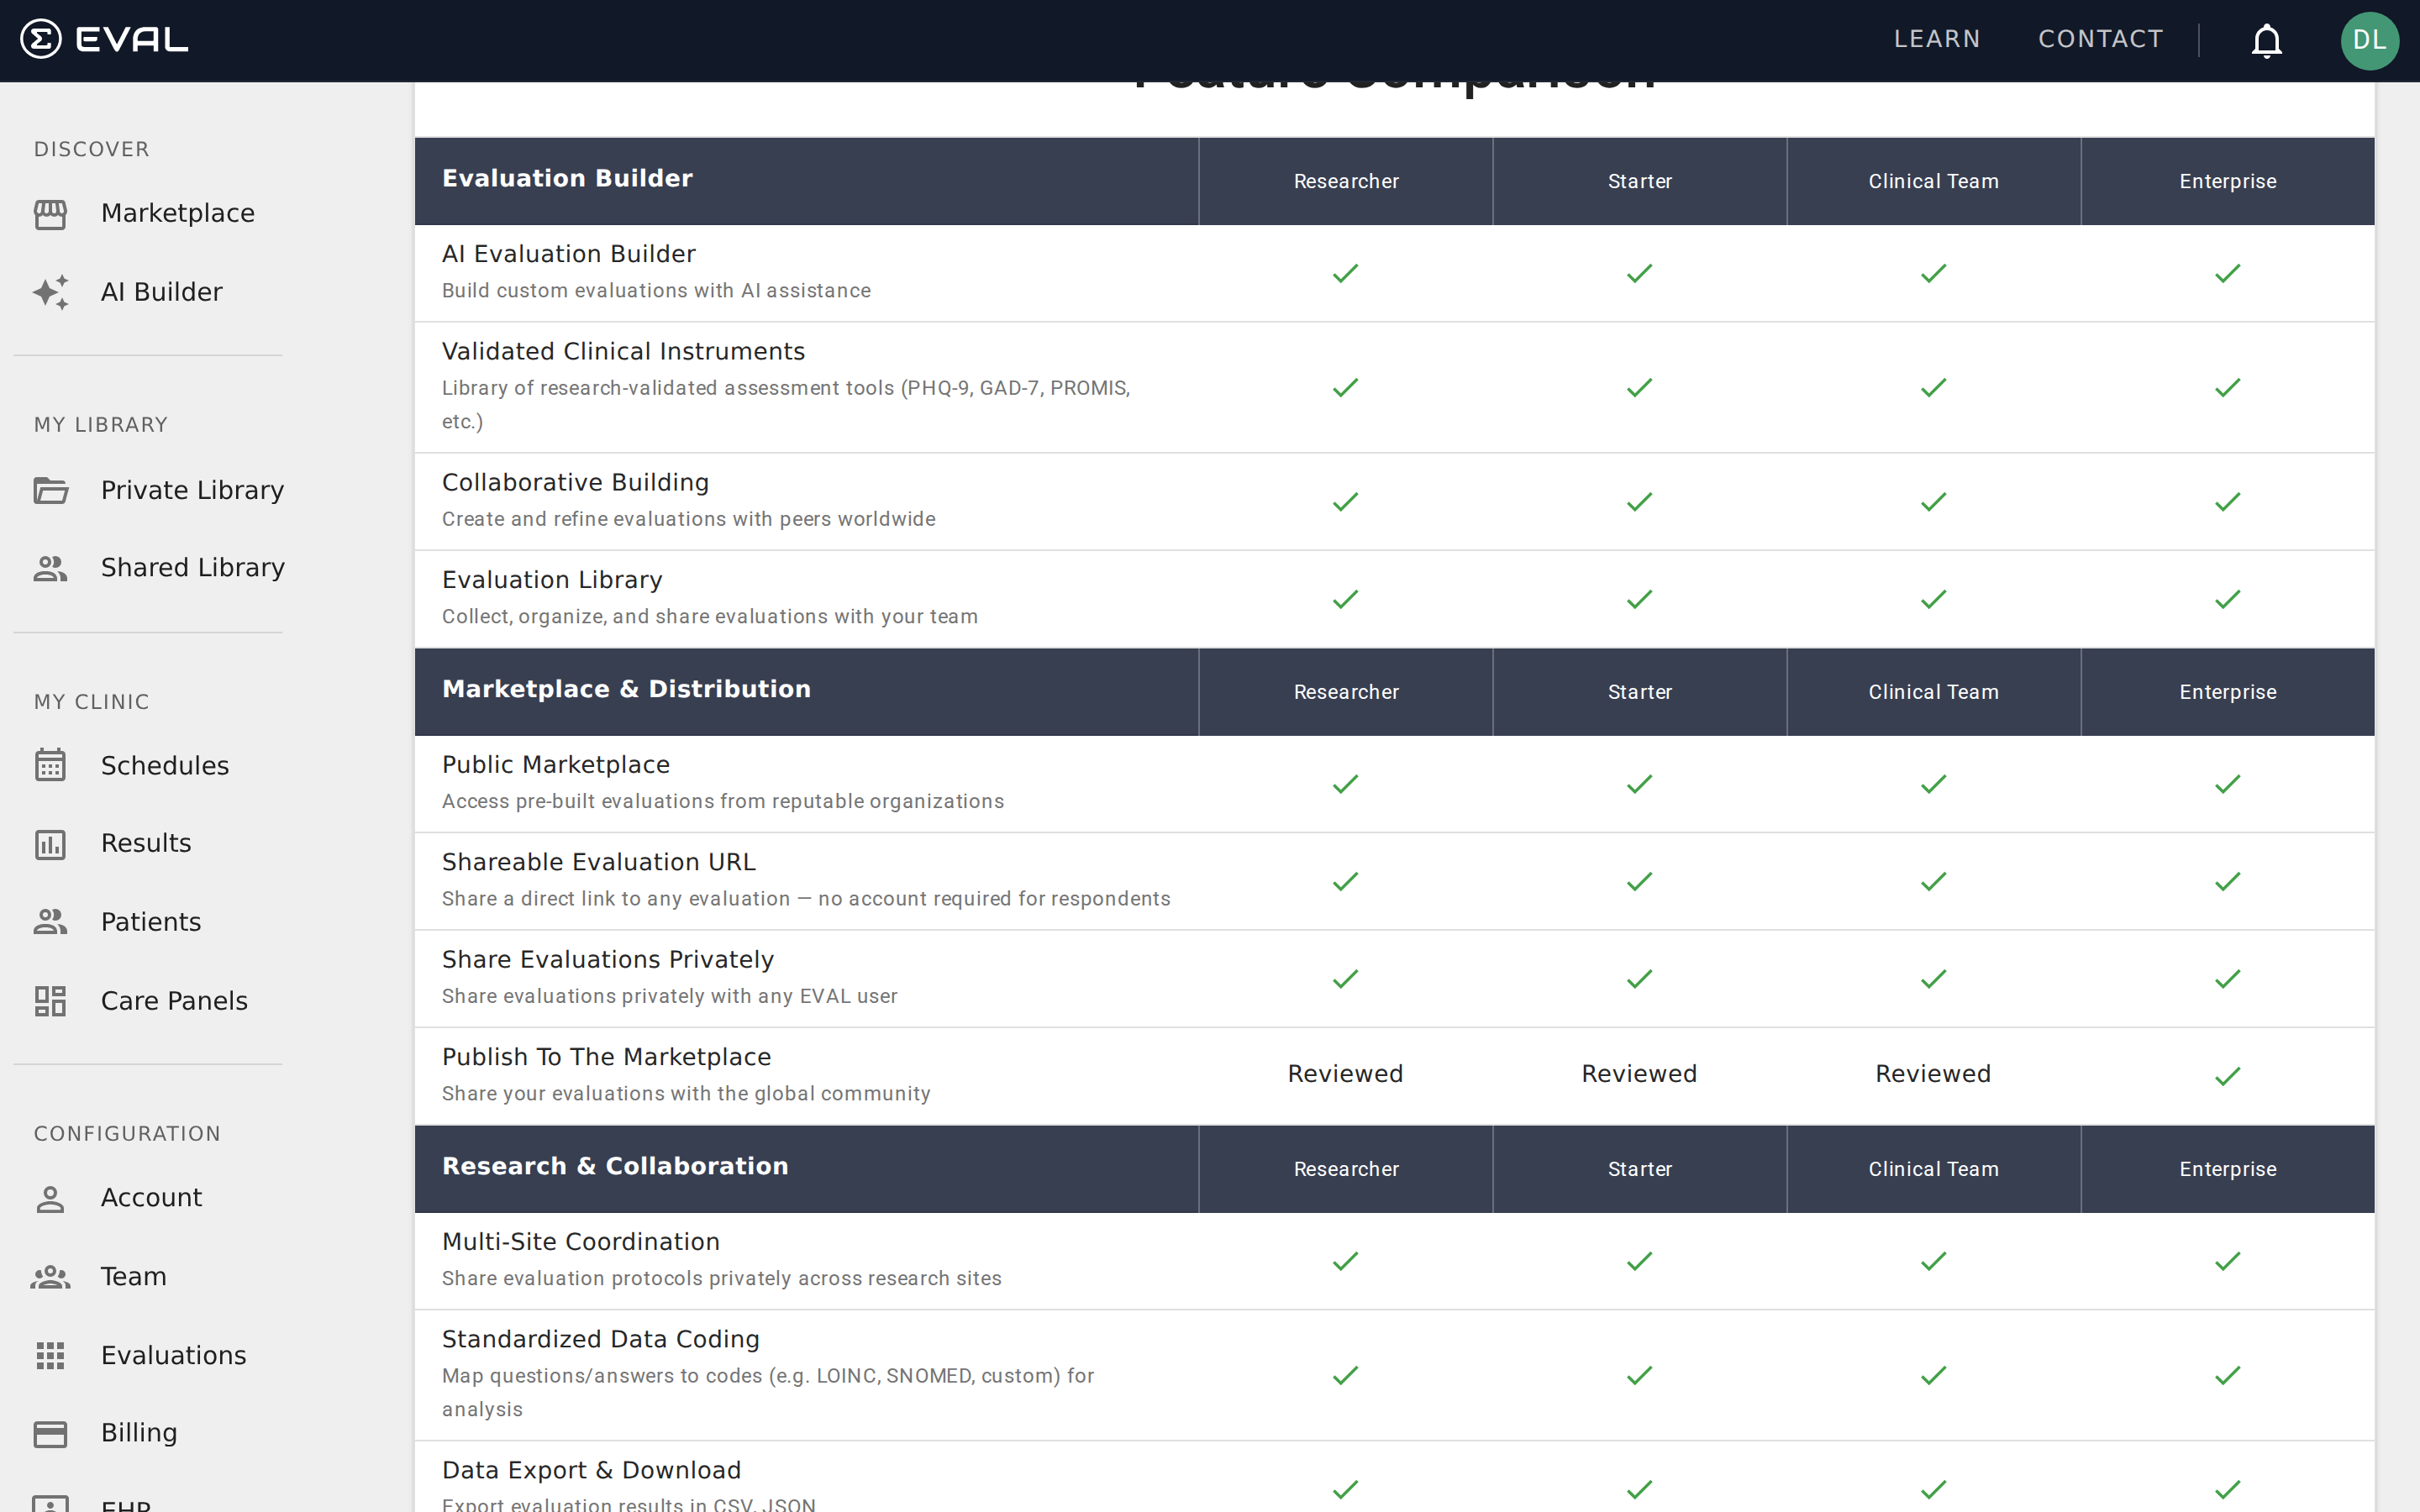
Task: Click Reviewed in the Publish To Marketplace row
Action: tap(1345, 1073)
